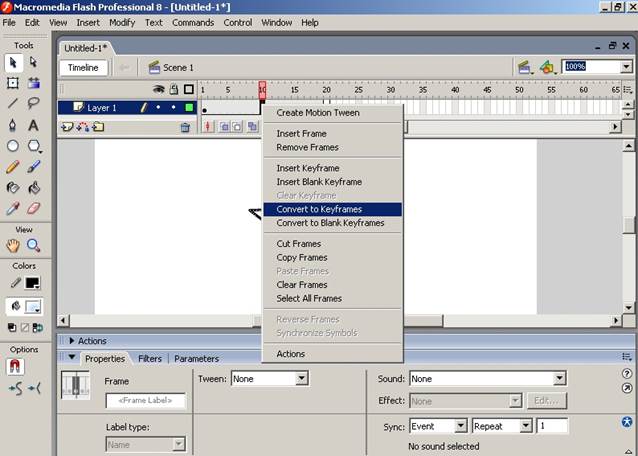Screen dimensions: 638x456
Task: Select the Eraser tool
Action: pos(33,209)
